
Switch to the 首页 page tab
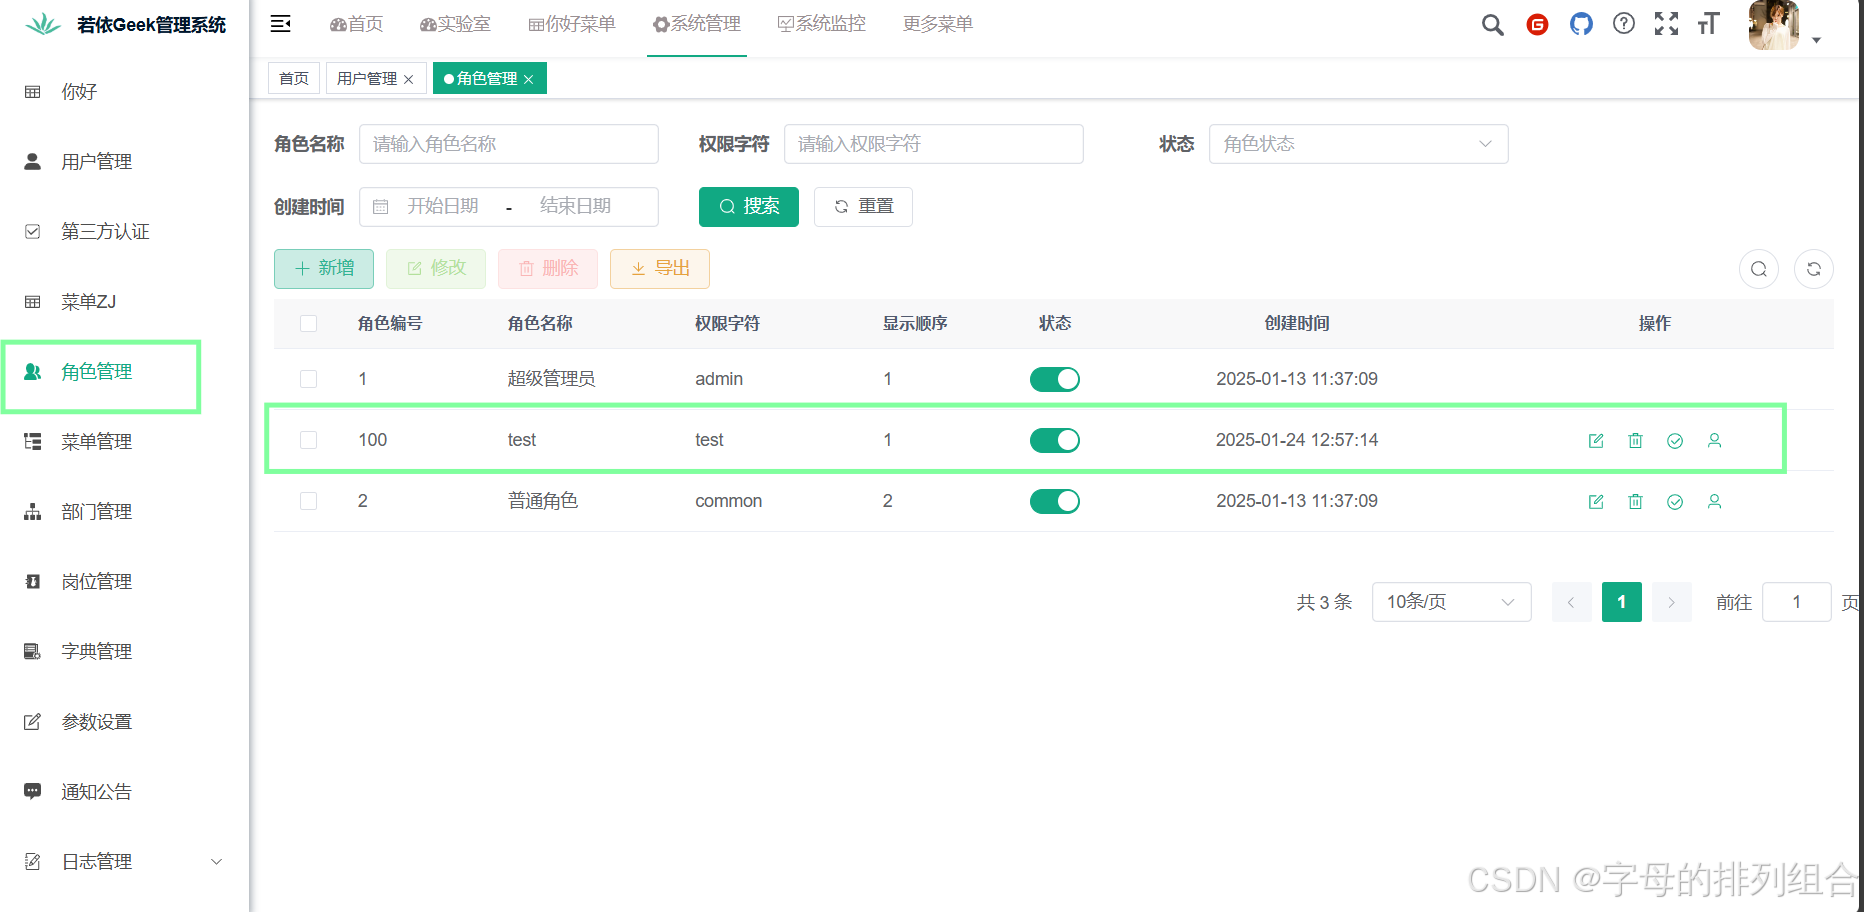click(x=294, y=79)
